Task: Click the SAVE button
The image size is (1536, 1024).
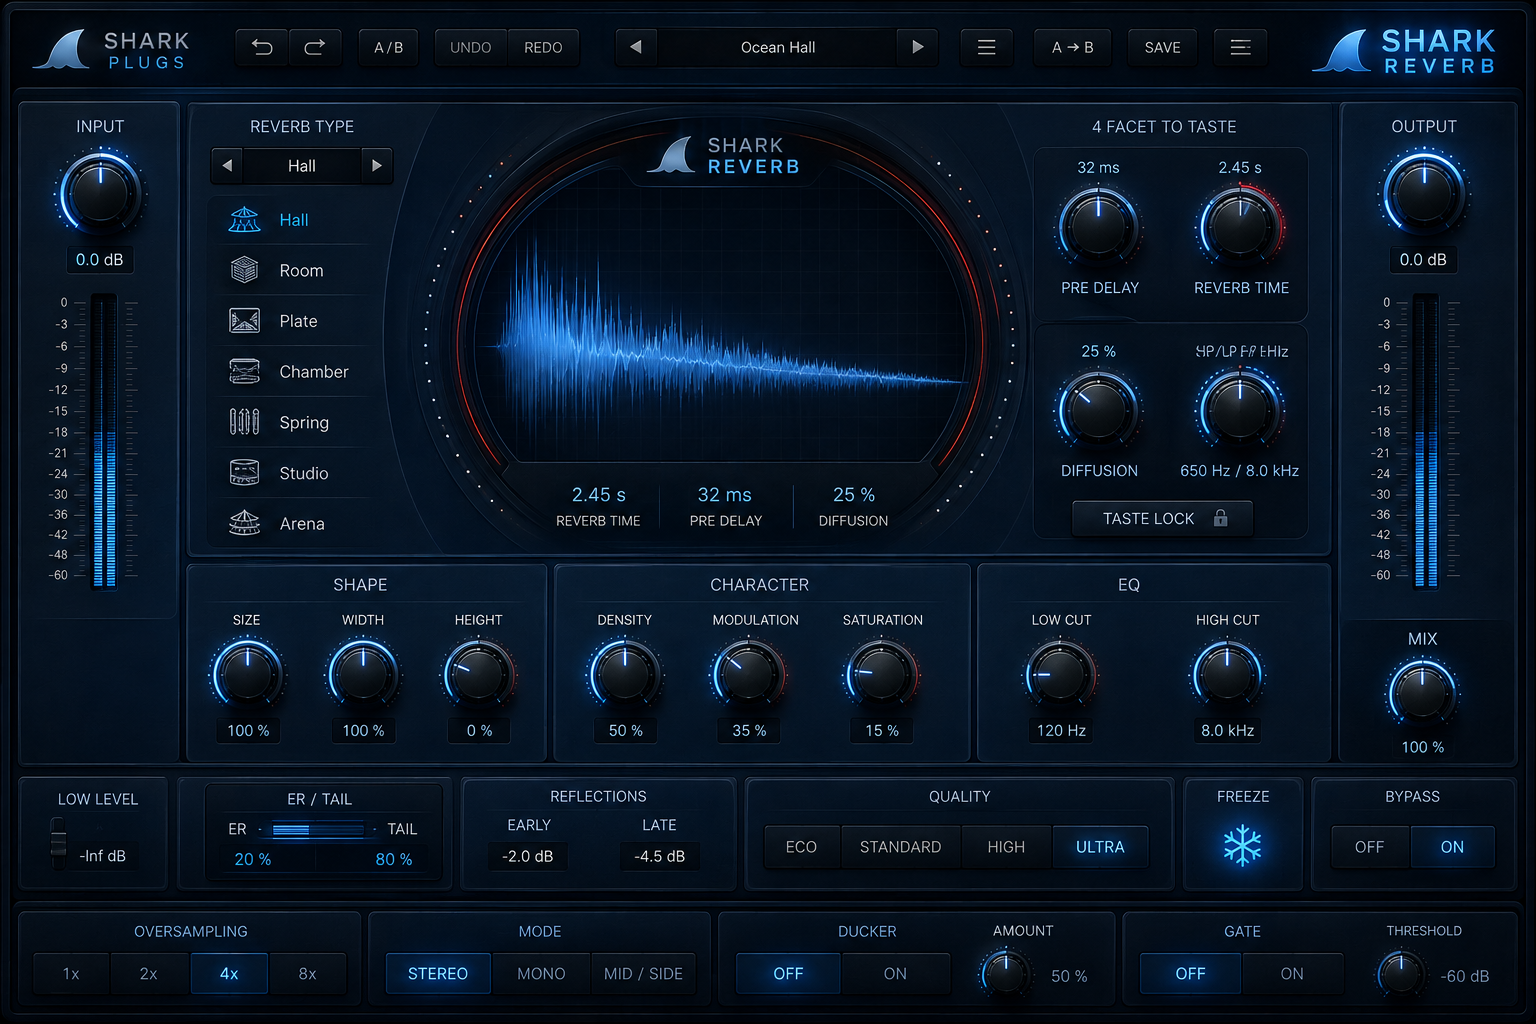Action: (x=1162, y=47)
